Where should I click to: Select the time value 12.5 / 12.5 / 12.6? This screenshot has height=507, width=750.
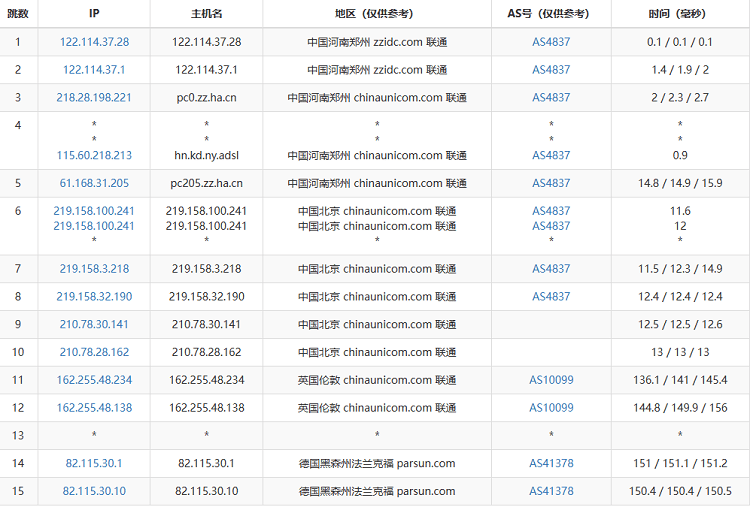point(680,324)
